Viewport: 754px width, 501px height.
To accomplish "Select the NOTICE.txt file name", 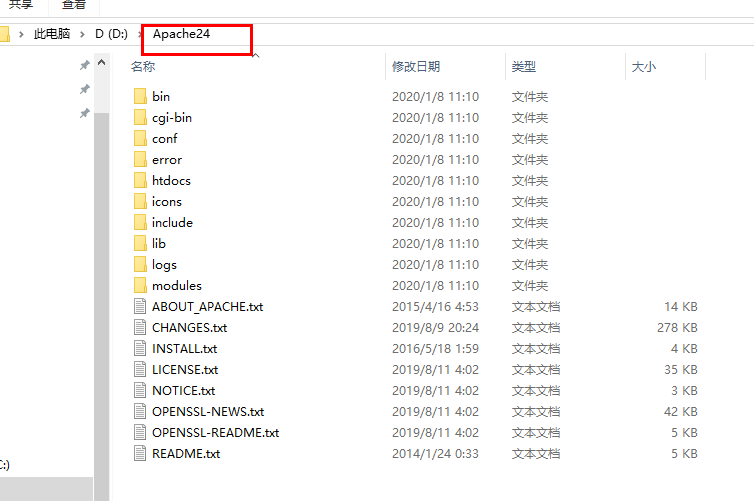I will coord(183,390).
